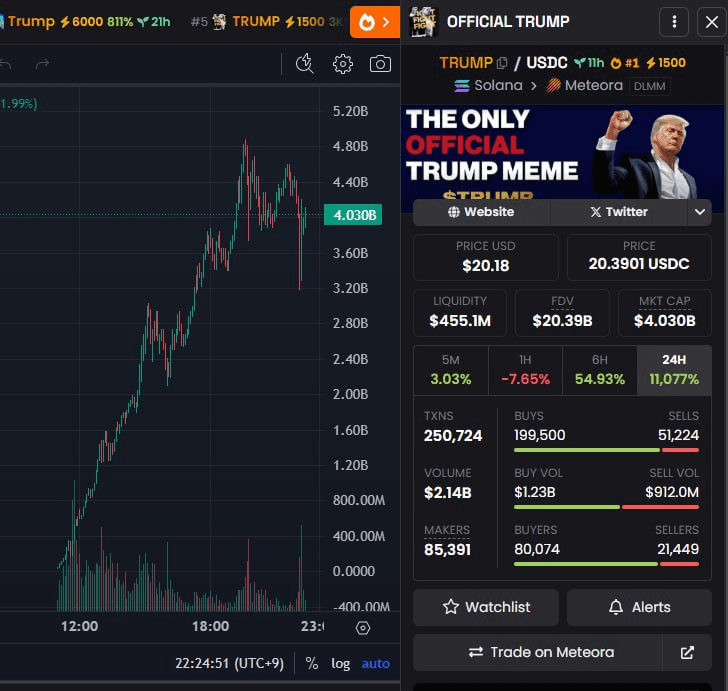Select the 1H timeframe tab
The height and width of the screenshot is (691, 728).
coord(525,370)
